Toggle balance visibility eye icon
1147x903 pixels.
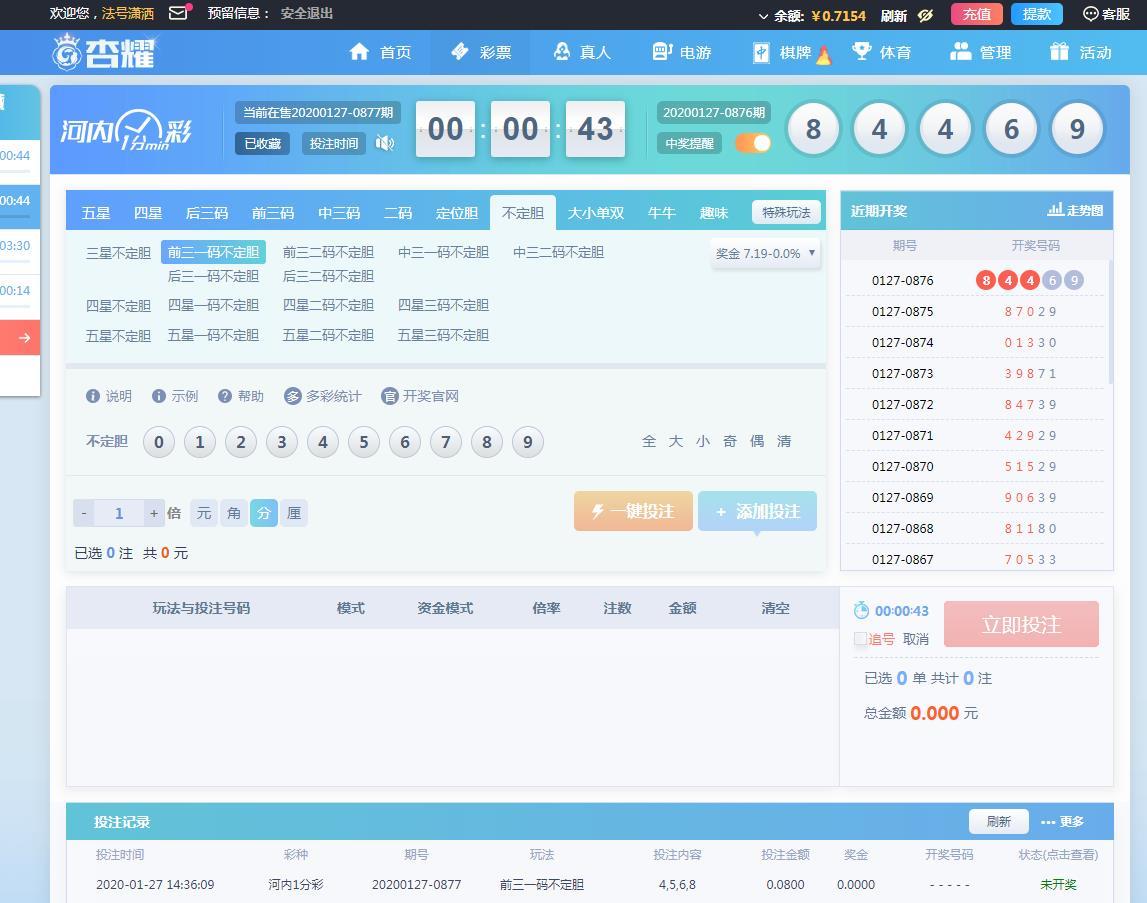pyautogui.click(x=926, y=15)
